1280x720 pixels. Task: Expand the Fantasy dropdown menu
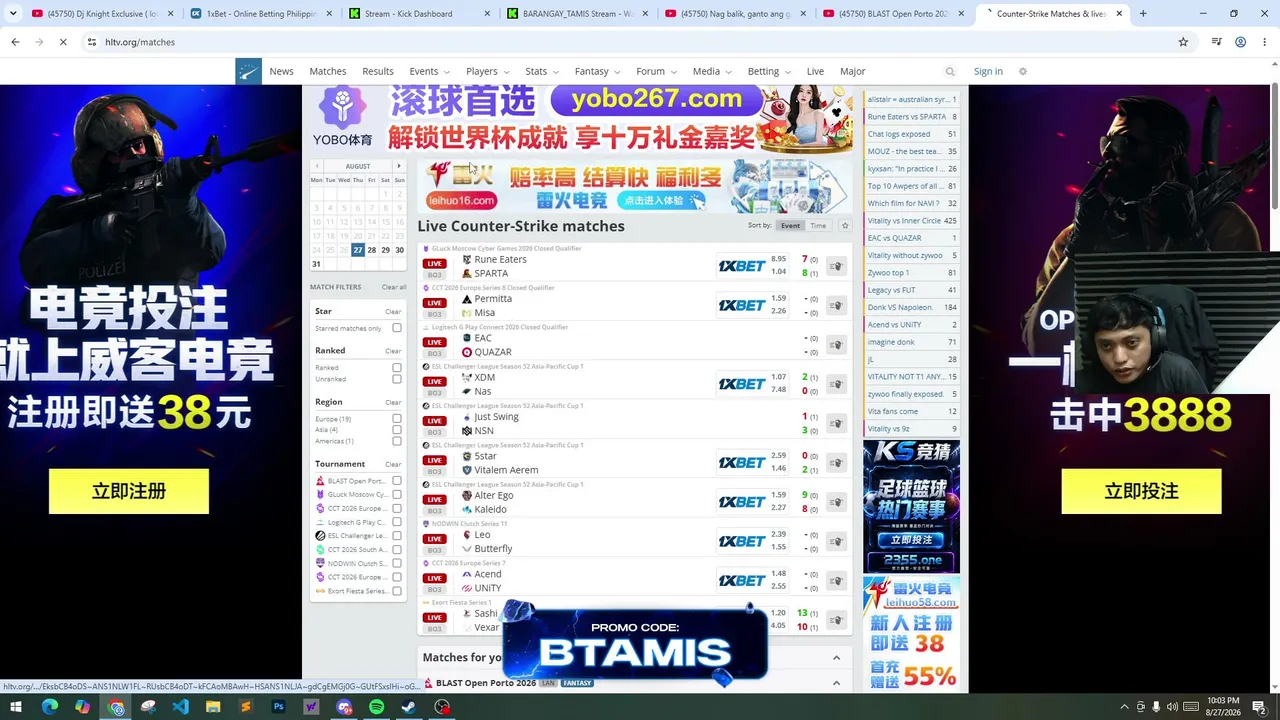tap(597, 71)
